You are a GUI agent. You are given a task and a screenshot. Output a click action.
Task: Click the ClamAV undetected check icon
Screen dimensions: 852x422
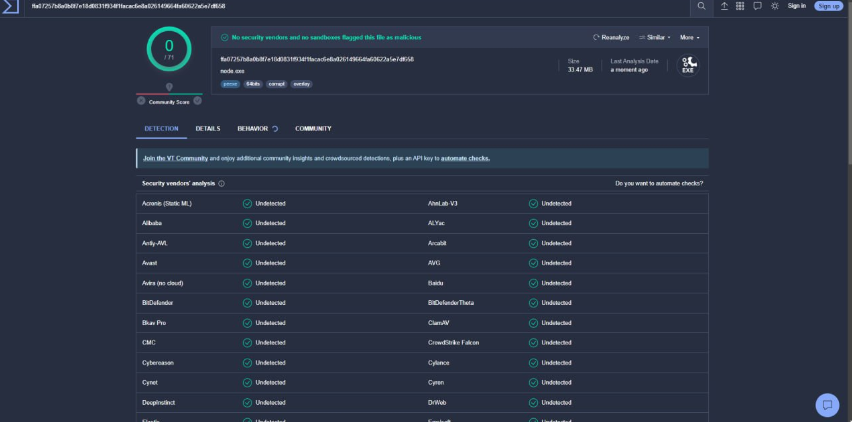pos(534,323)
